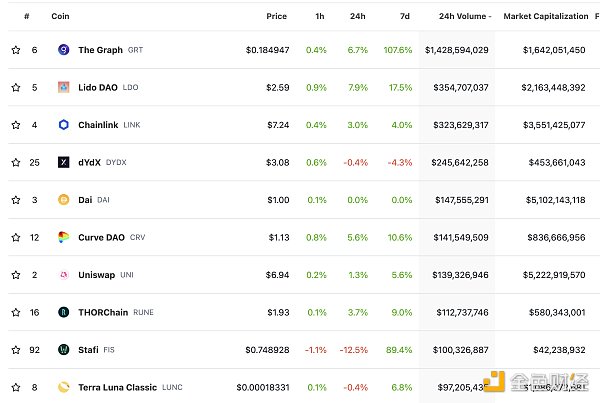600x403 pixels.
Task: Sort by 7d change column
Action: tap(405, 16)
